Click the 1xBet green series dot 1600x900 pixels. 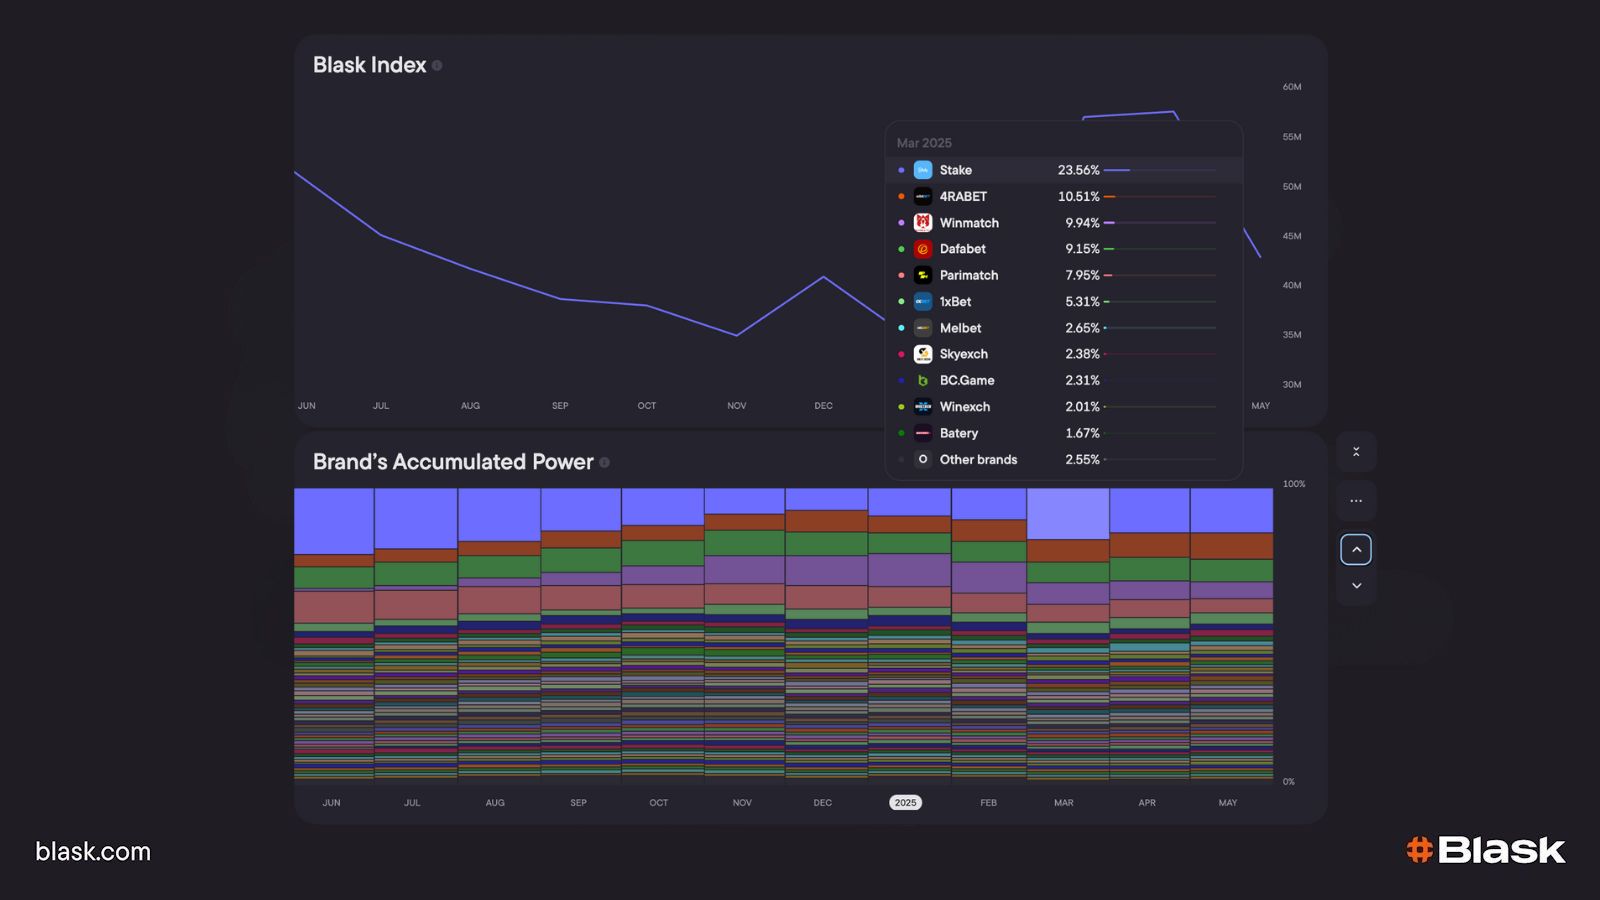(x=901, y=302)
